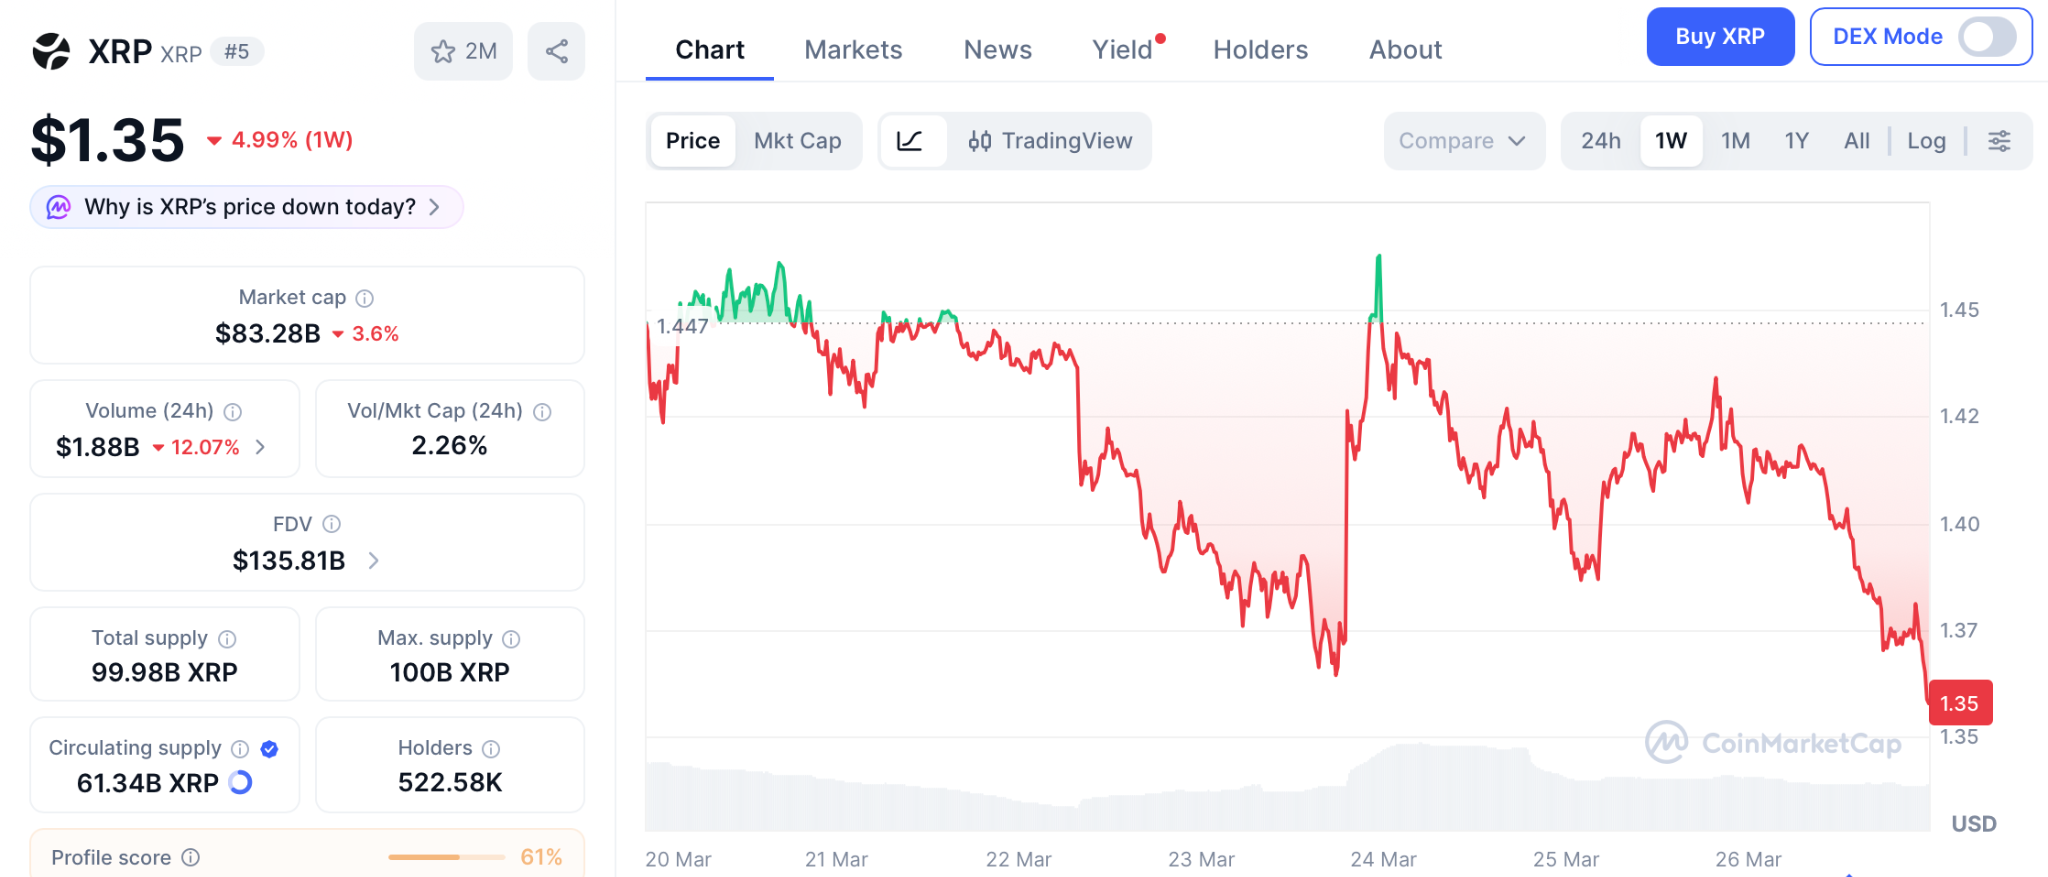This screenshot has height=877, width=2048.
Task: Click the share icon button
Action: click(557, 51)
